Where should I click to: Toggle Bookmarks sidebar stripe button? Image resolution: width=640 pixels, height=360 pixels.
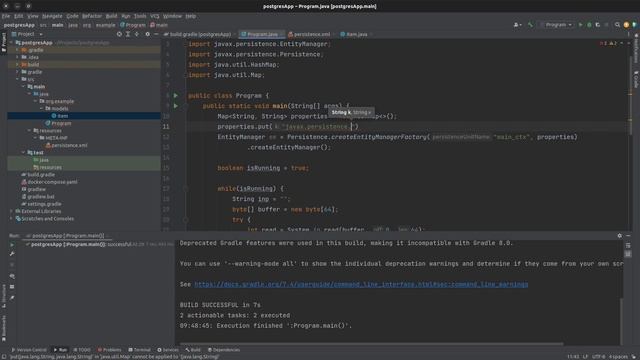[4, 328]
